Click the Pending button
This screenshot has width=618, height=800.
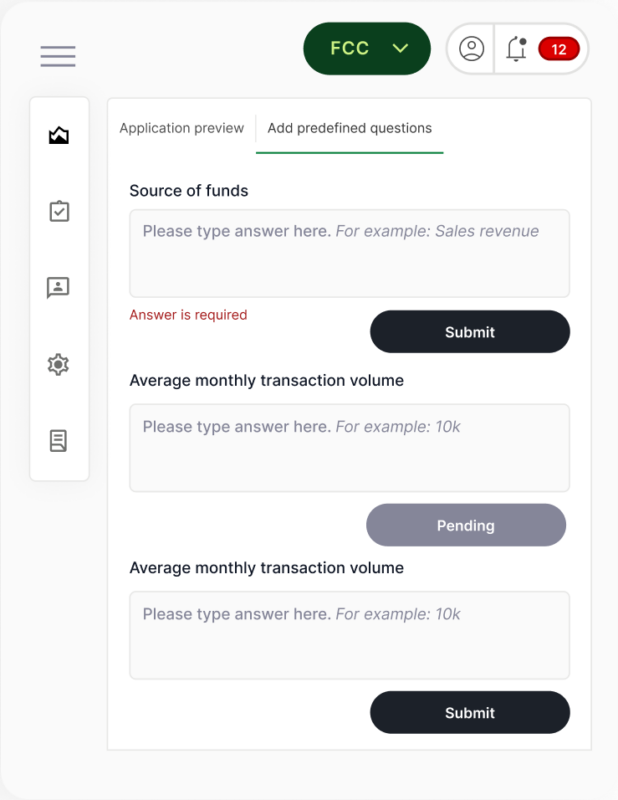[465, 525]
